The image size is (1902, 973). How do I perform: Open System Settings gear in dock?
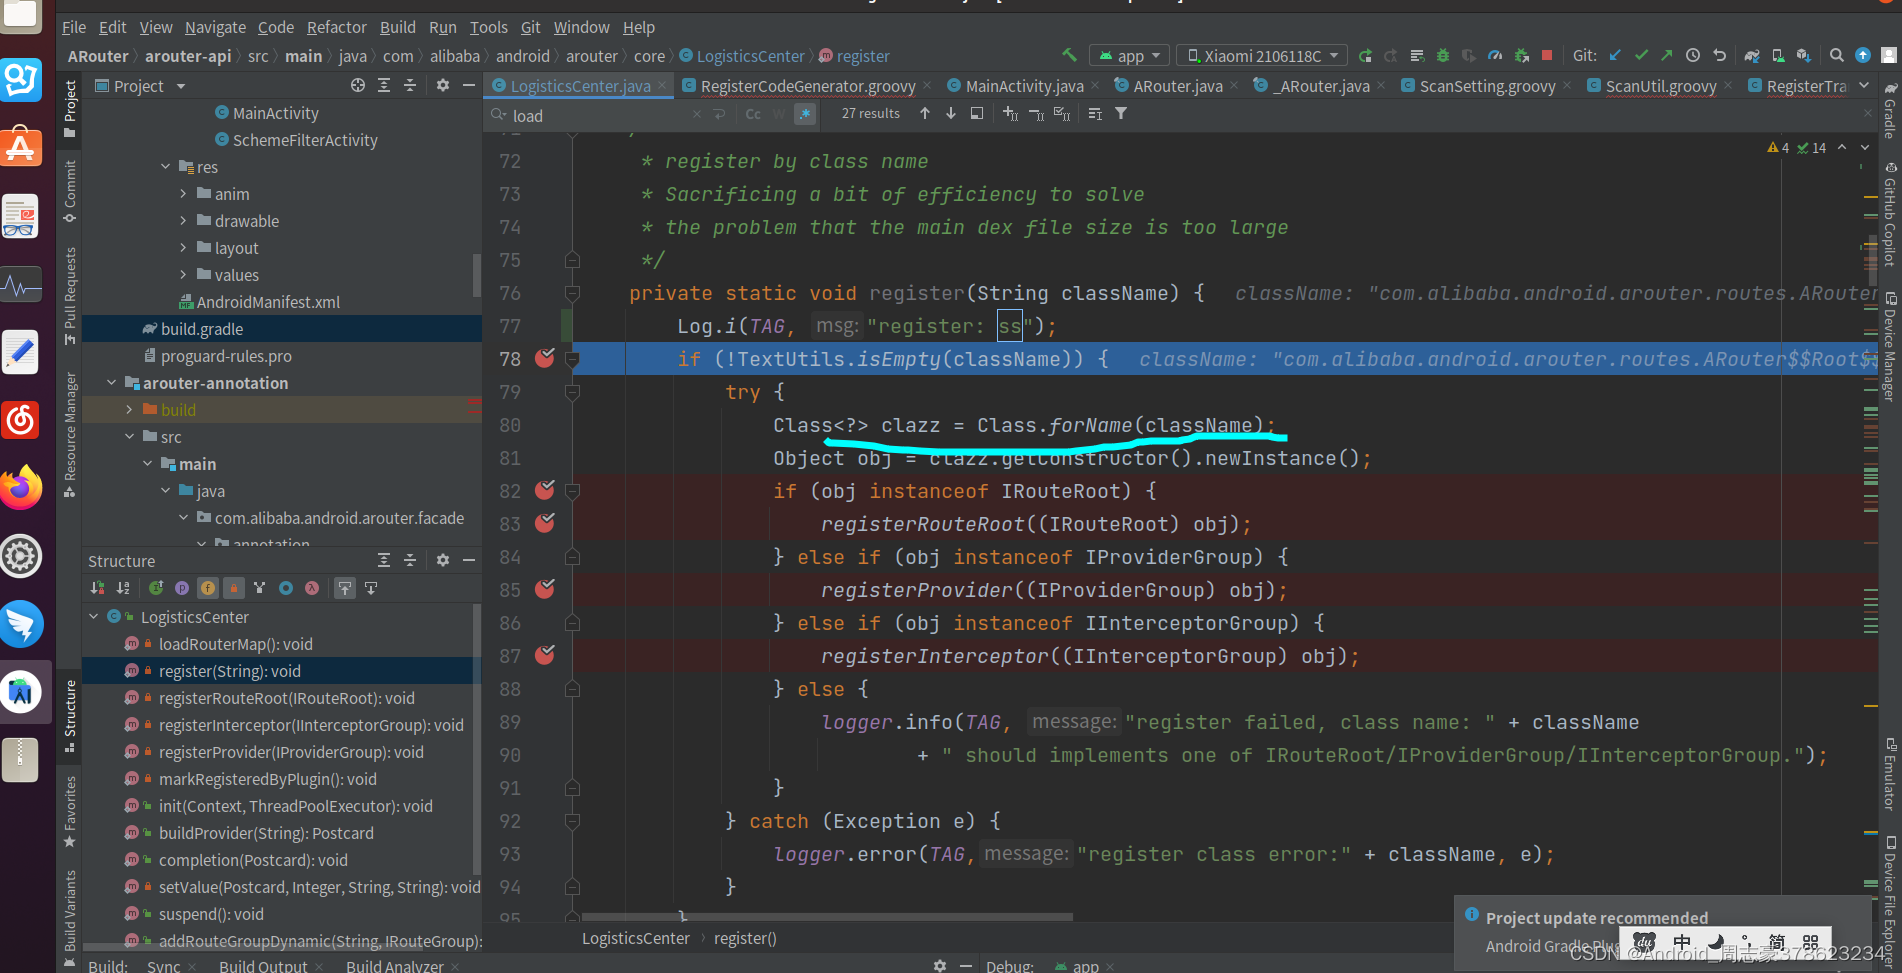point(21,556)
